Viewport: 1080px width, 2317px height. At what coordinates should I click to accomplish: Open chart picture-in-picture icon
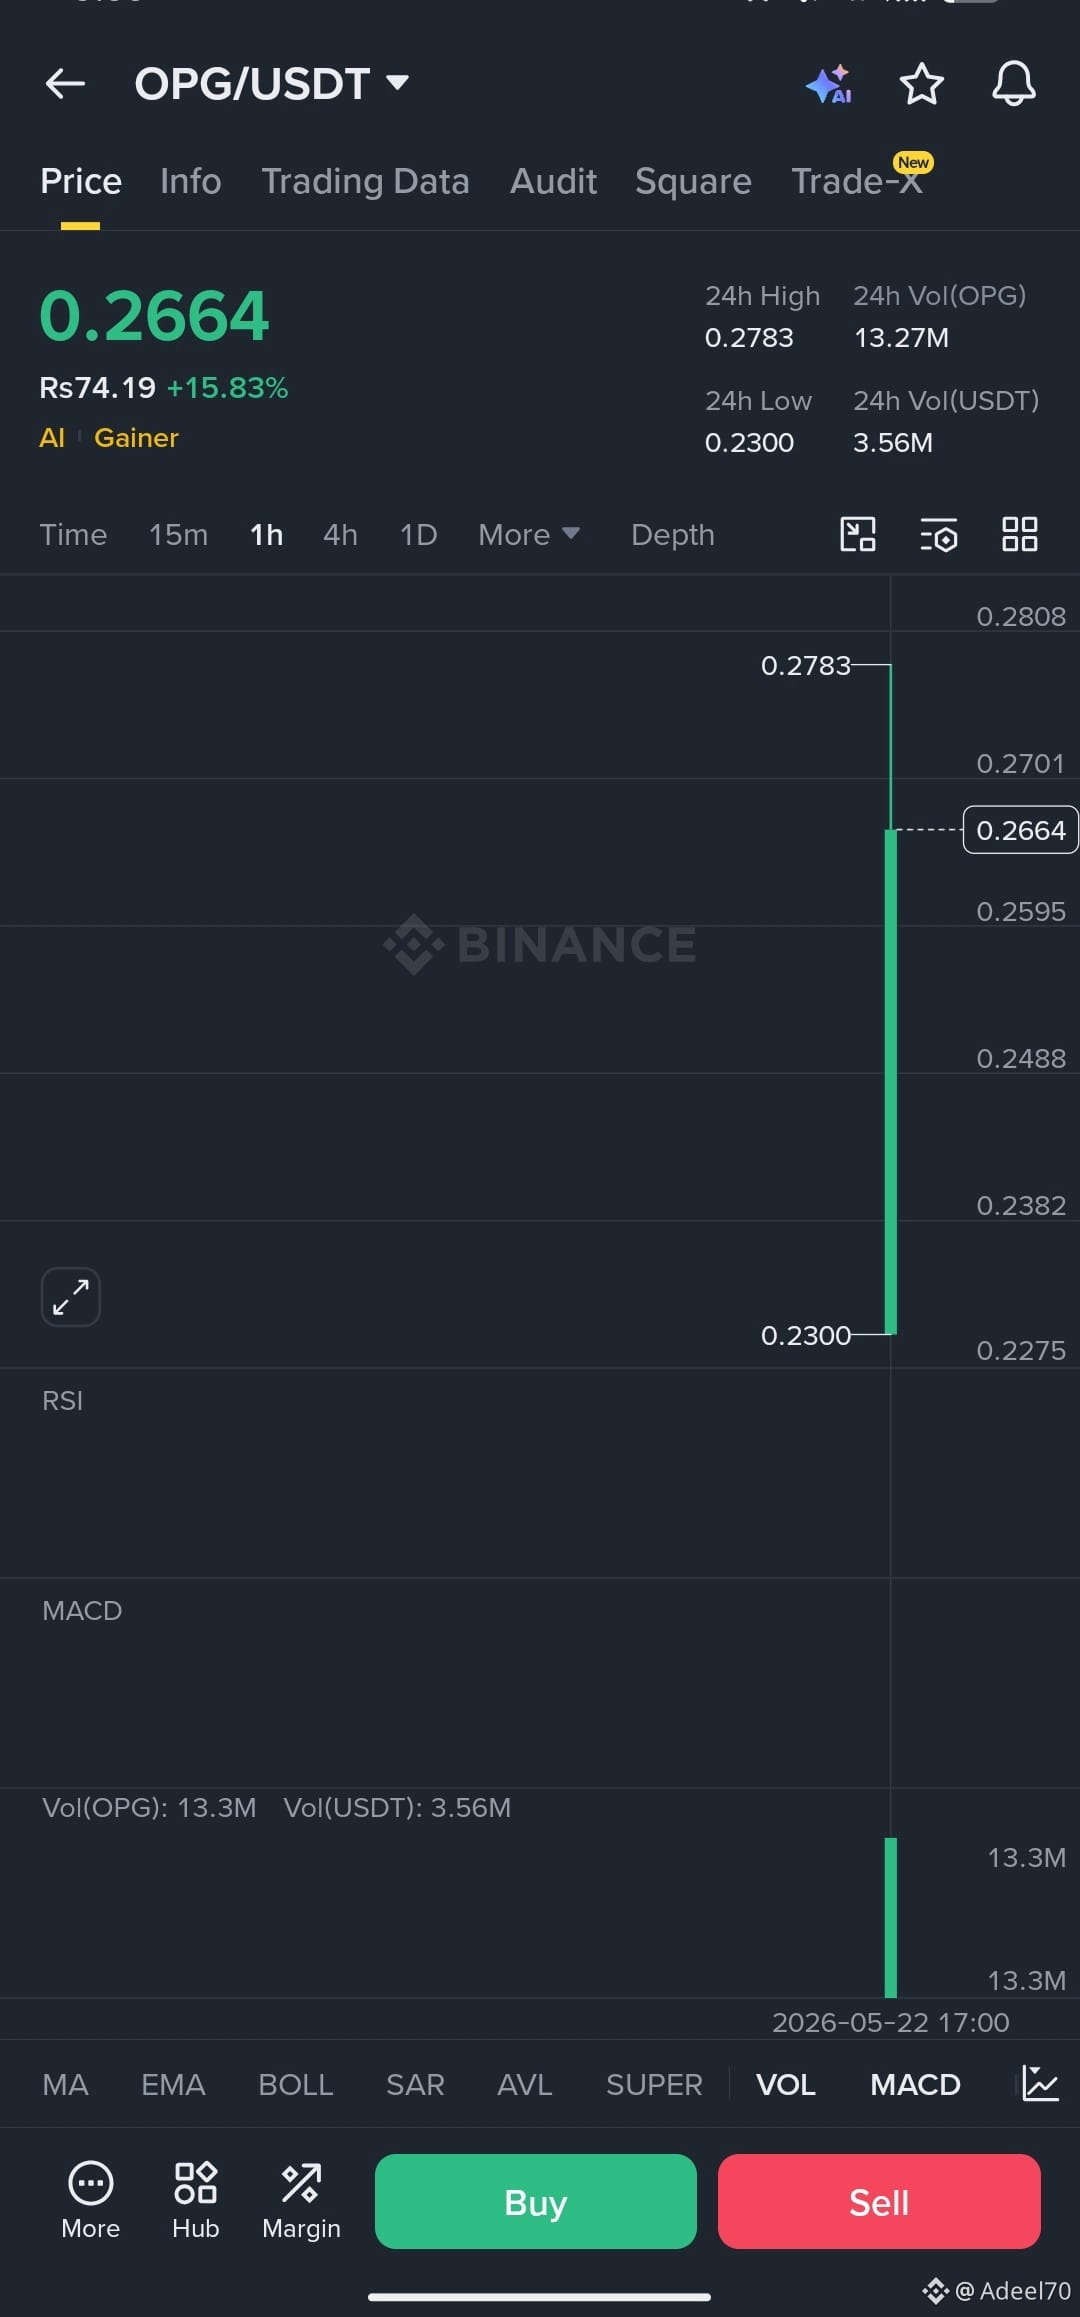(x=858, y=534)
